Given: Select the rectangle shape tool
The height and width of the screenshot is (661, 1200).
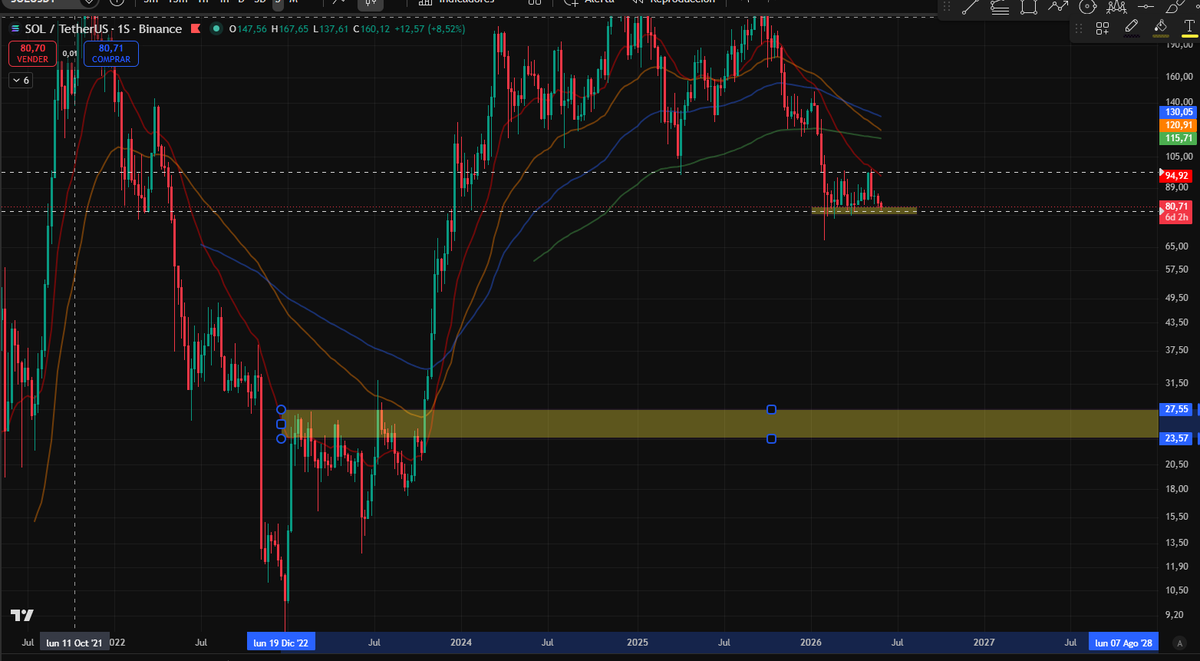Looking at the screenshot, I should pyautogui.click(x=1029, y=7).
